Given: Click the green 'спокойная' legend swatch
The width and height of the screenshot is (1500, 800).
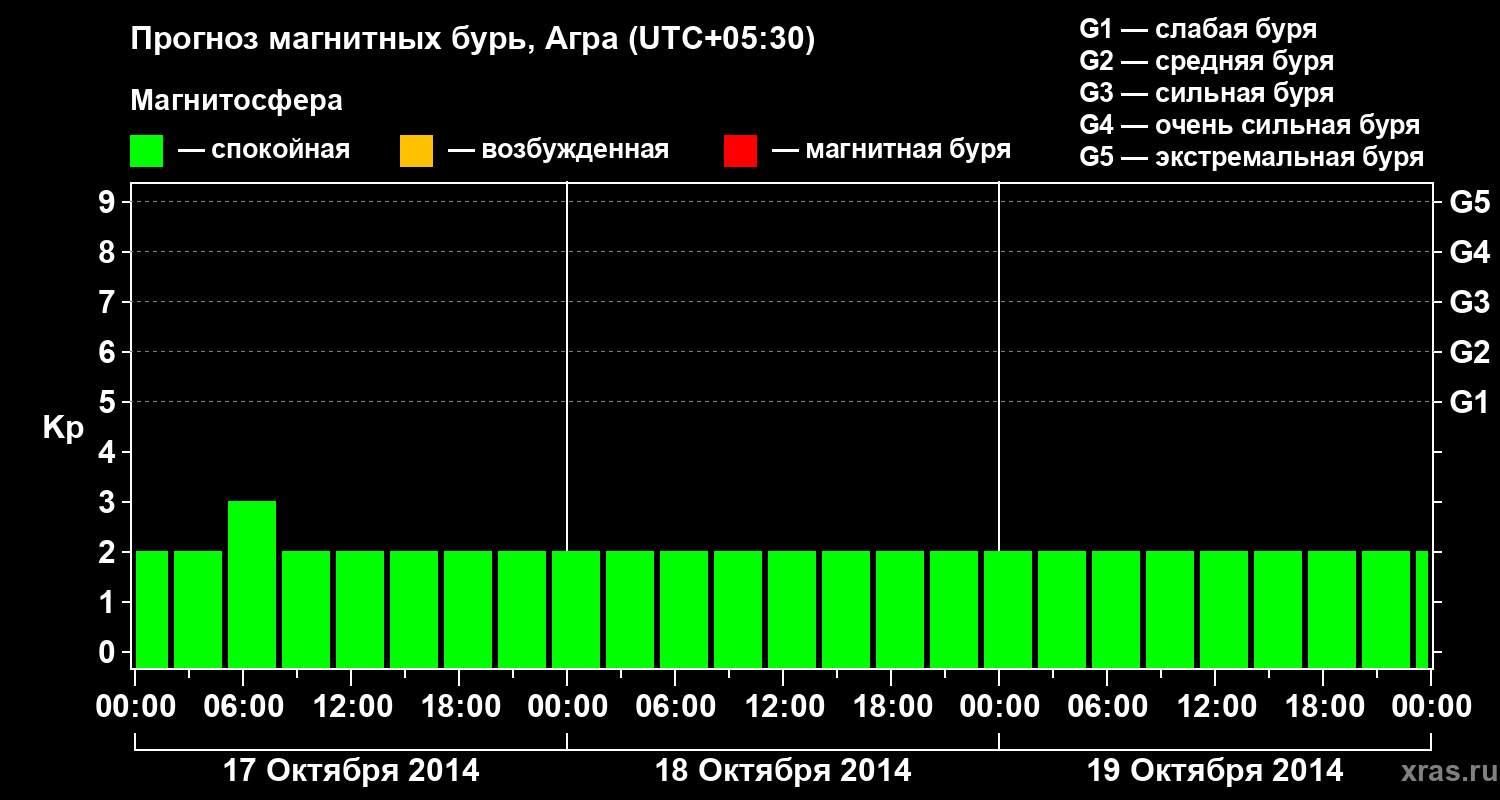Looking at the screenshot, I should pyautogui.click(x=146, y=151).
